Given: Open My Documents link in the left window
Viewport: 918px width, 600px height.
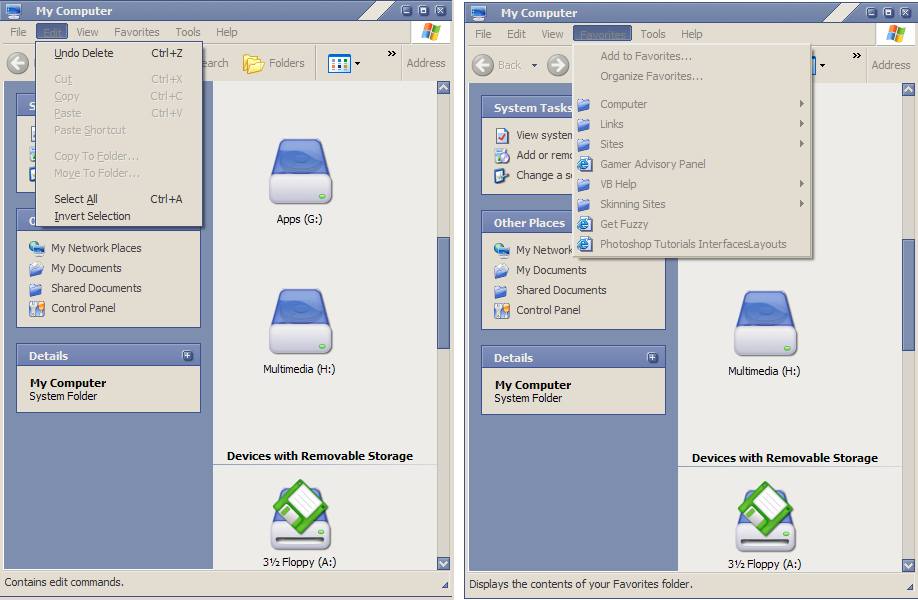Looking at the screenshot, I should (75, 268).
